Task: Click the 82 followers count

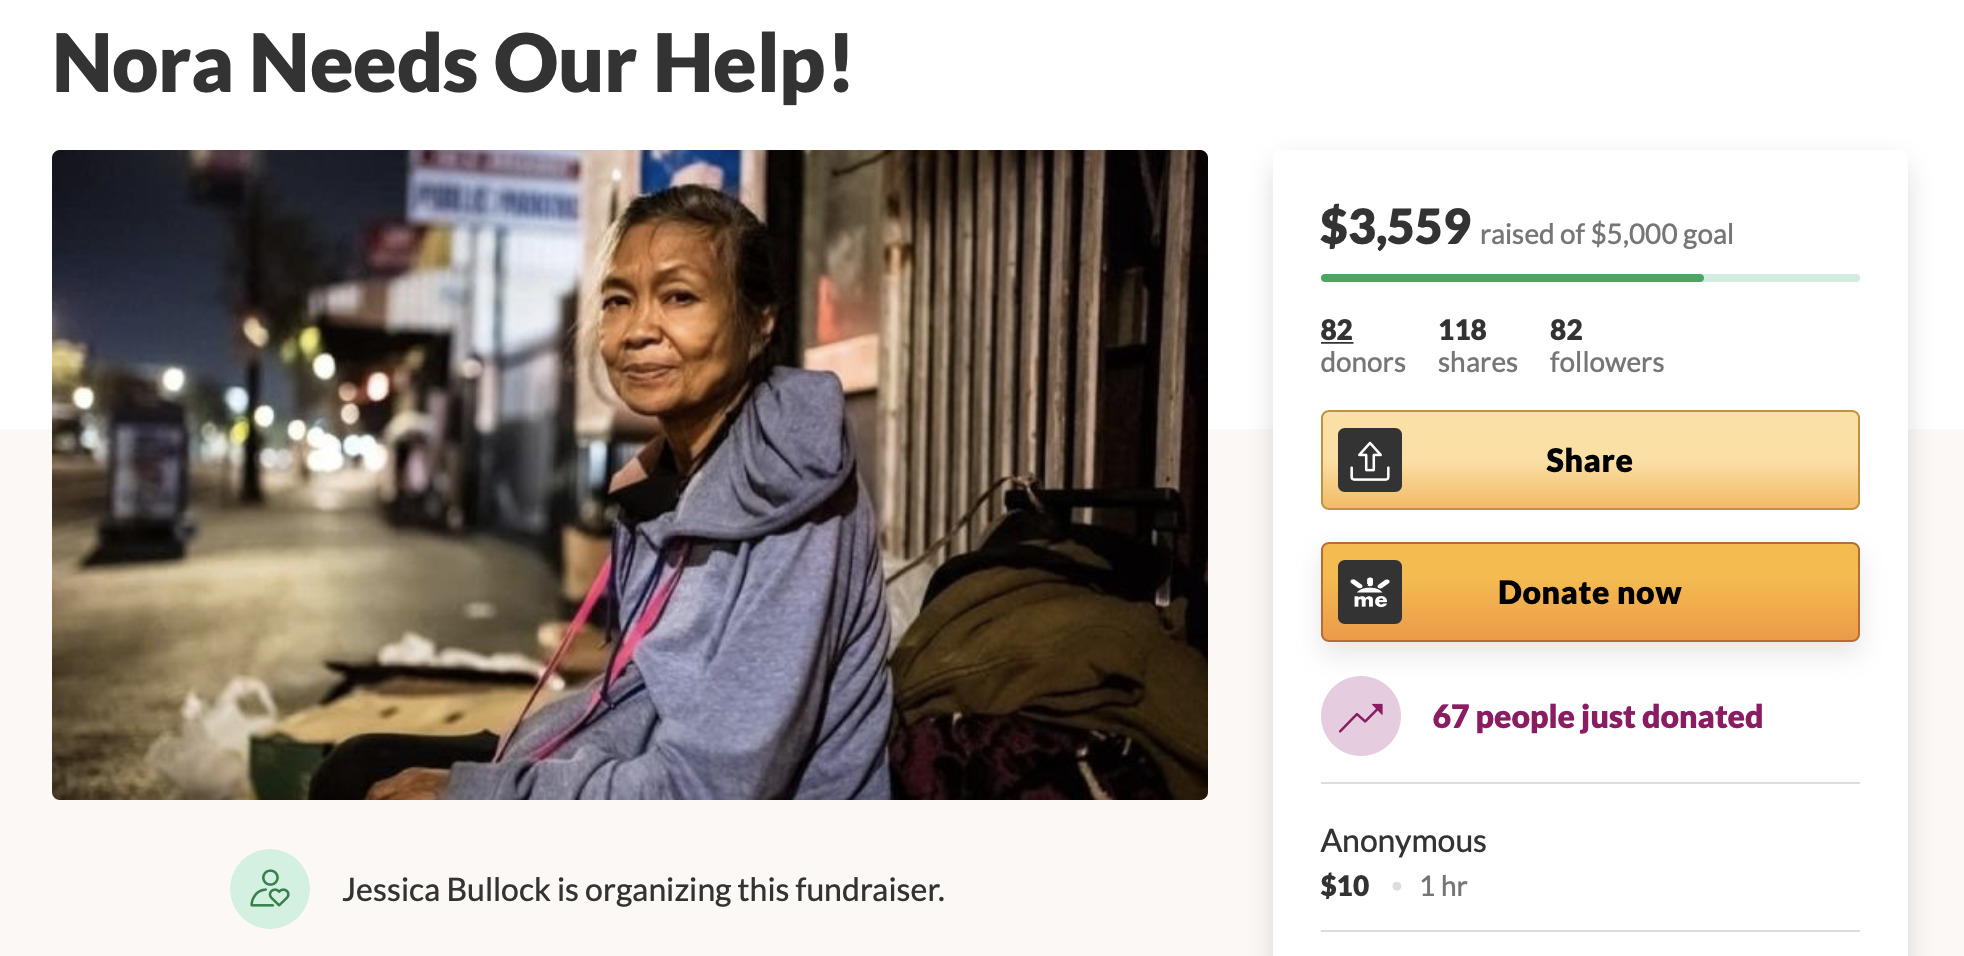Action: tap(1606, 346)
